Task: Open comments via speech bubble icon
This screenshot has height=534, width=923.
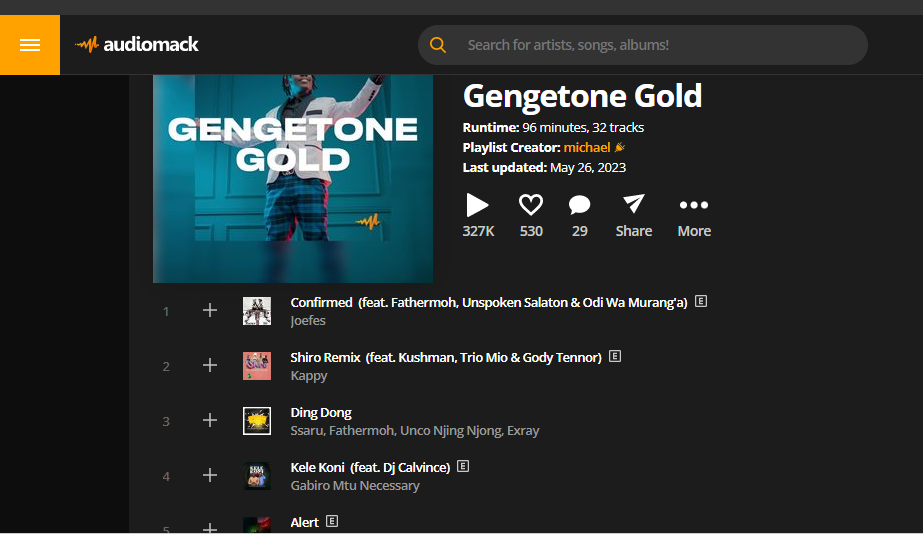Action: [579, 205]
